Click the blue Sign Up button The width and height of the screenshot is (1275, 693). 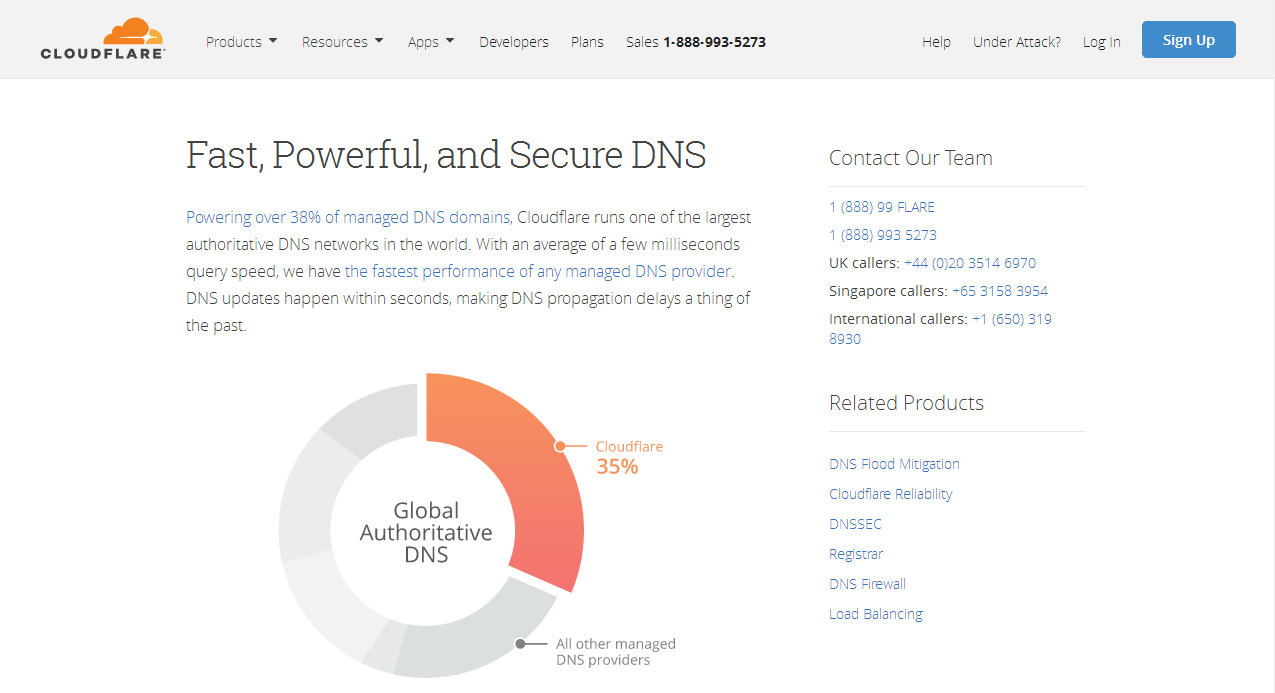coord(1189,40)
